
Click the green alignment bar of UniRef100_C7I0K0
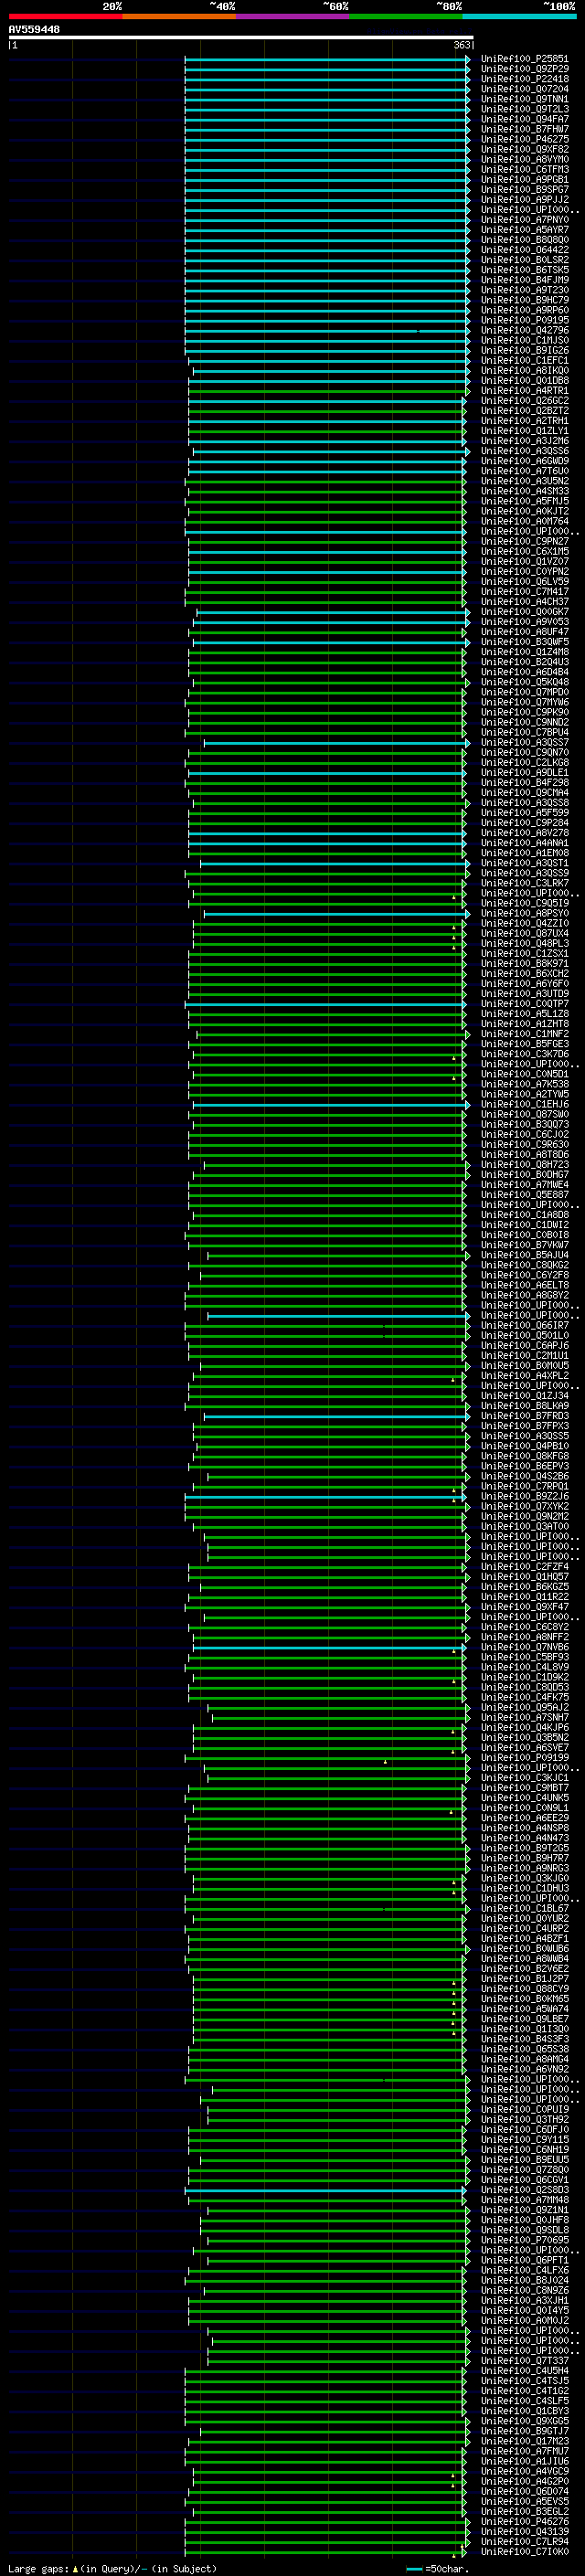tap(327, 2551)
